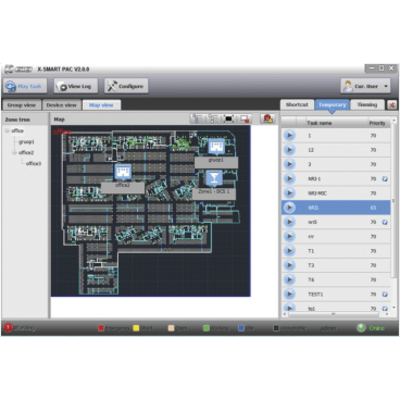Click the red alarm map toolbar icon

coord(268,119)
